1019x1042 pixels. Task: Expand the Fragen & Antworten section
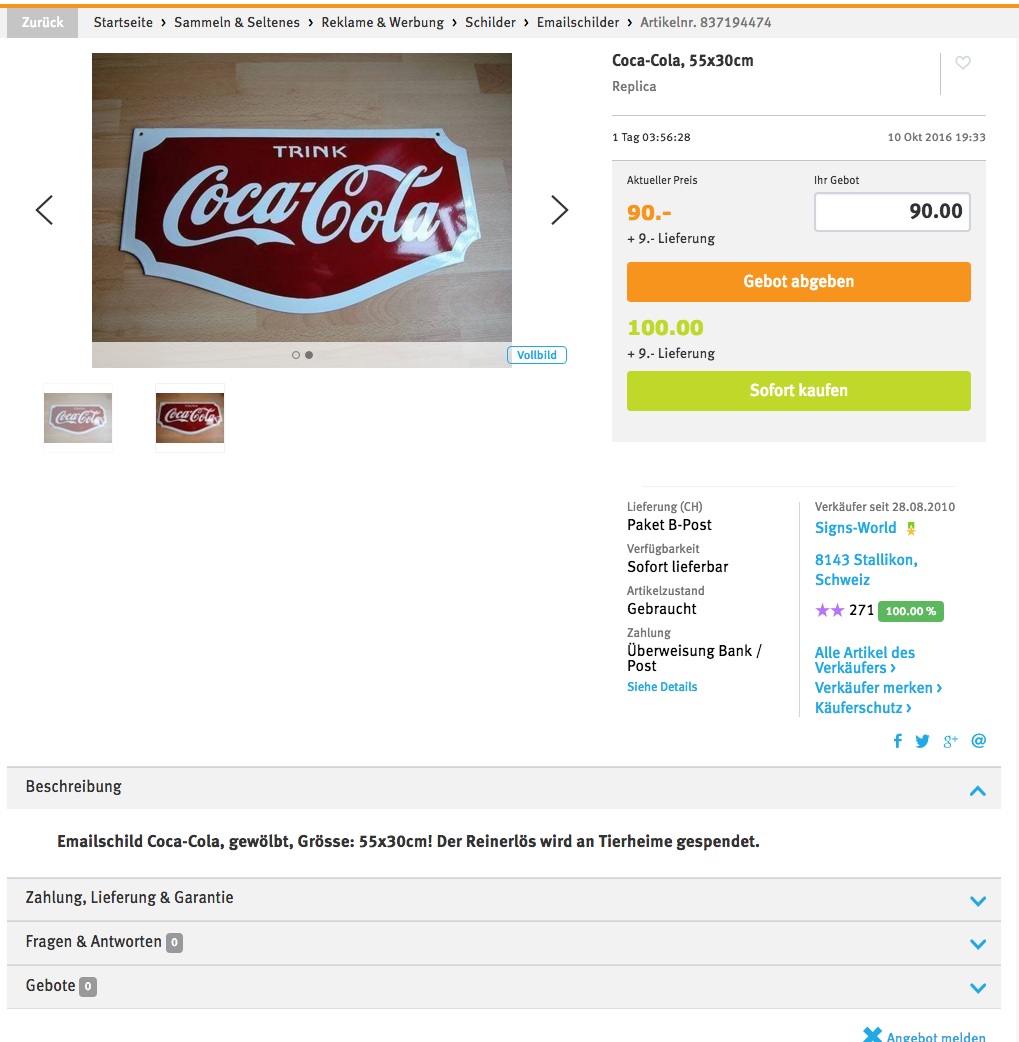click(x=977, y=944)
